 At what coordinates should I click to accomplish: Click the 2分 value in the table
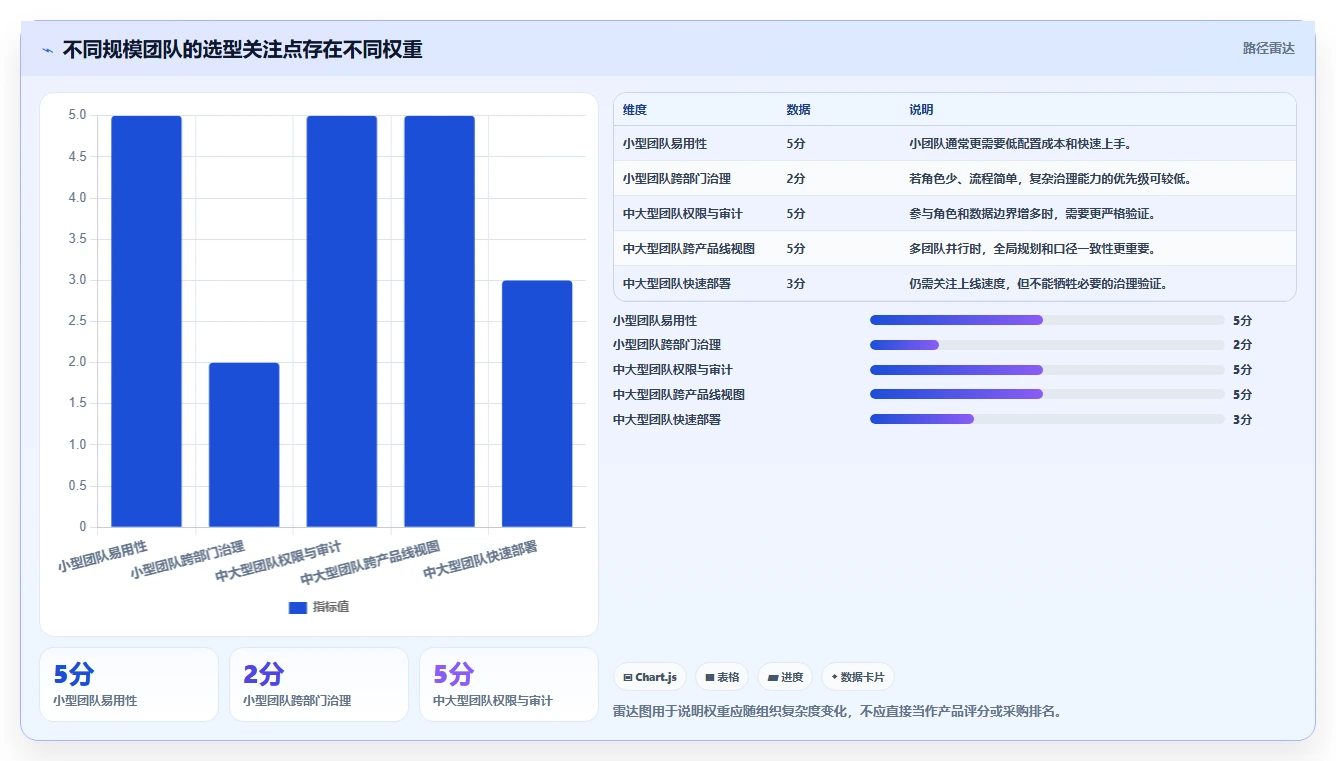click(796, 179)
